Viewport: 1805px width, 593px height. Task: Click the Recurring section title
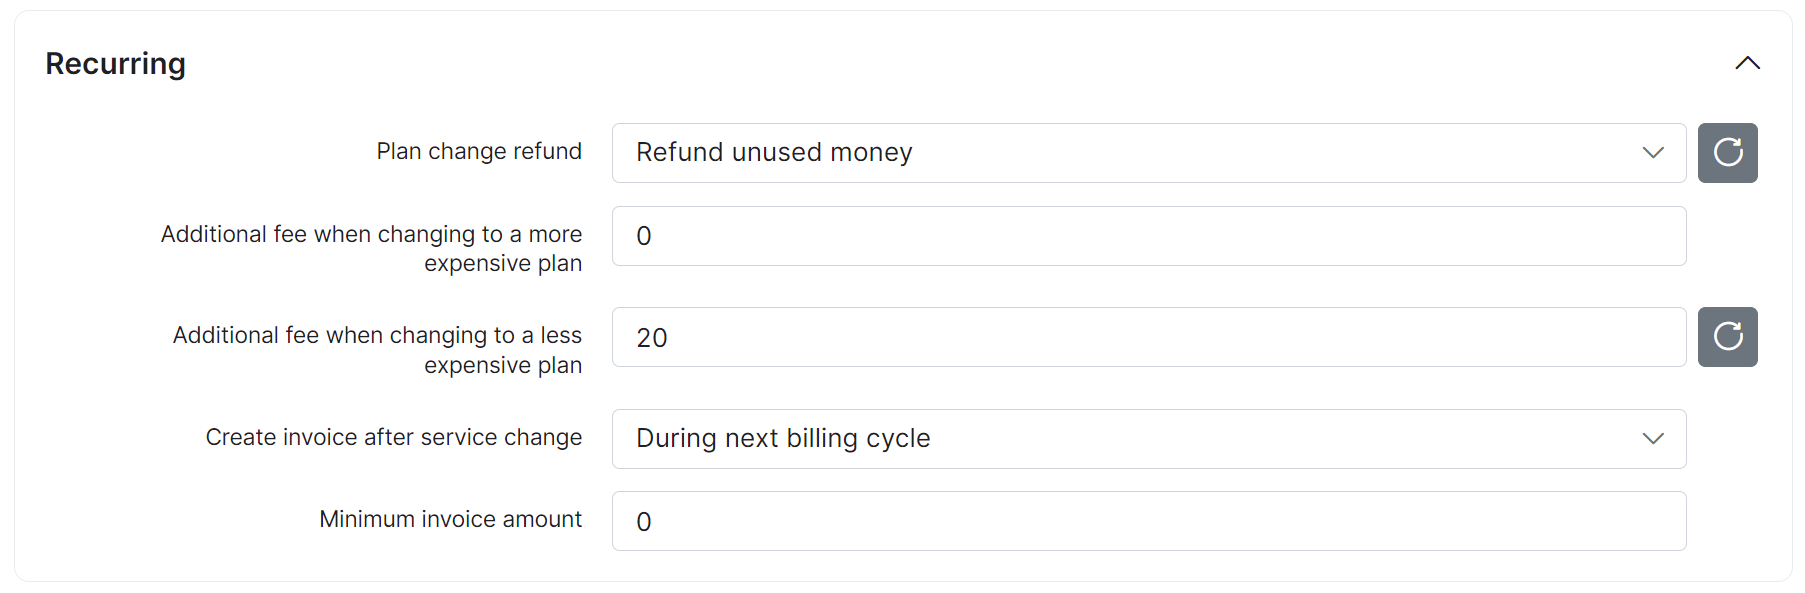point(114,63)
